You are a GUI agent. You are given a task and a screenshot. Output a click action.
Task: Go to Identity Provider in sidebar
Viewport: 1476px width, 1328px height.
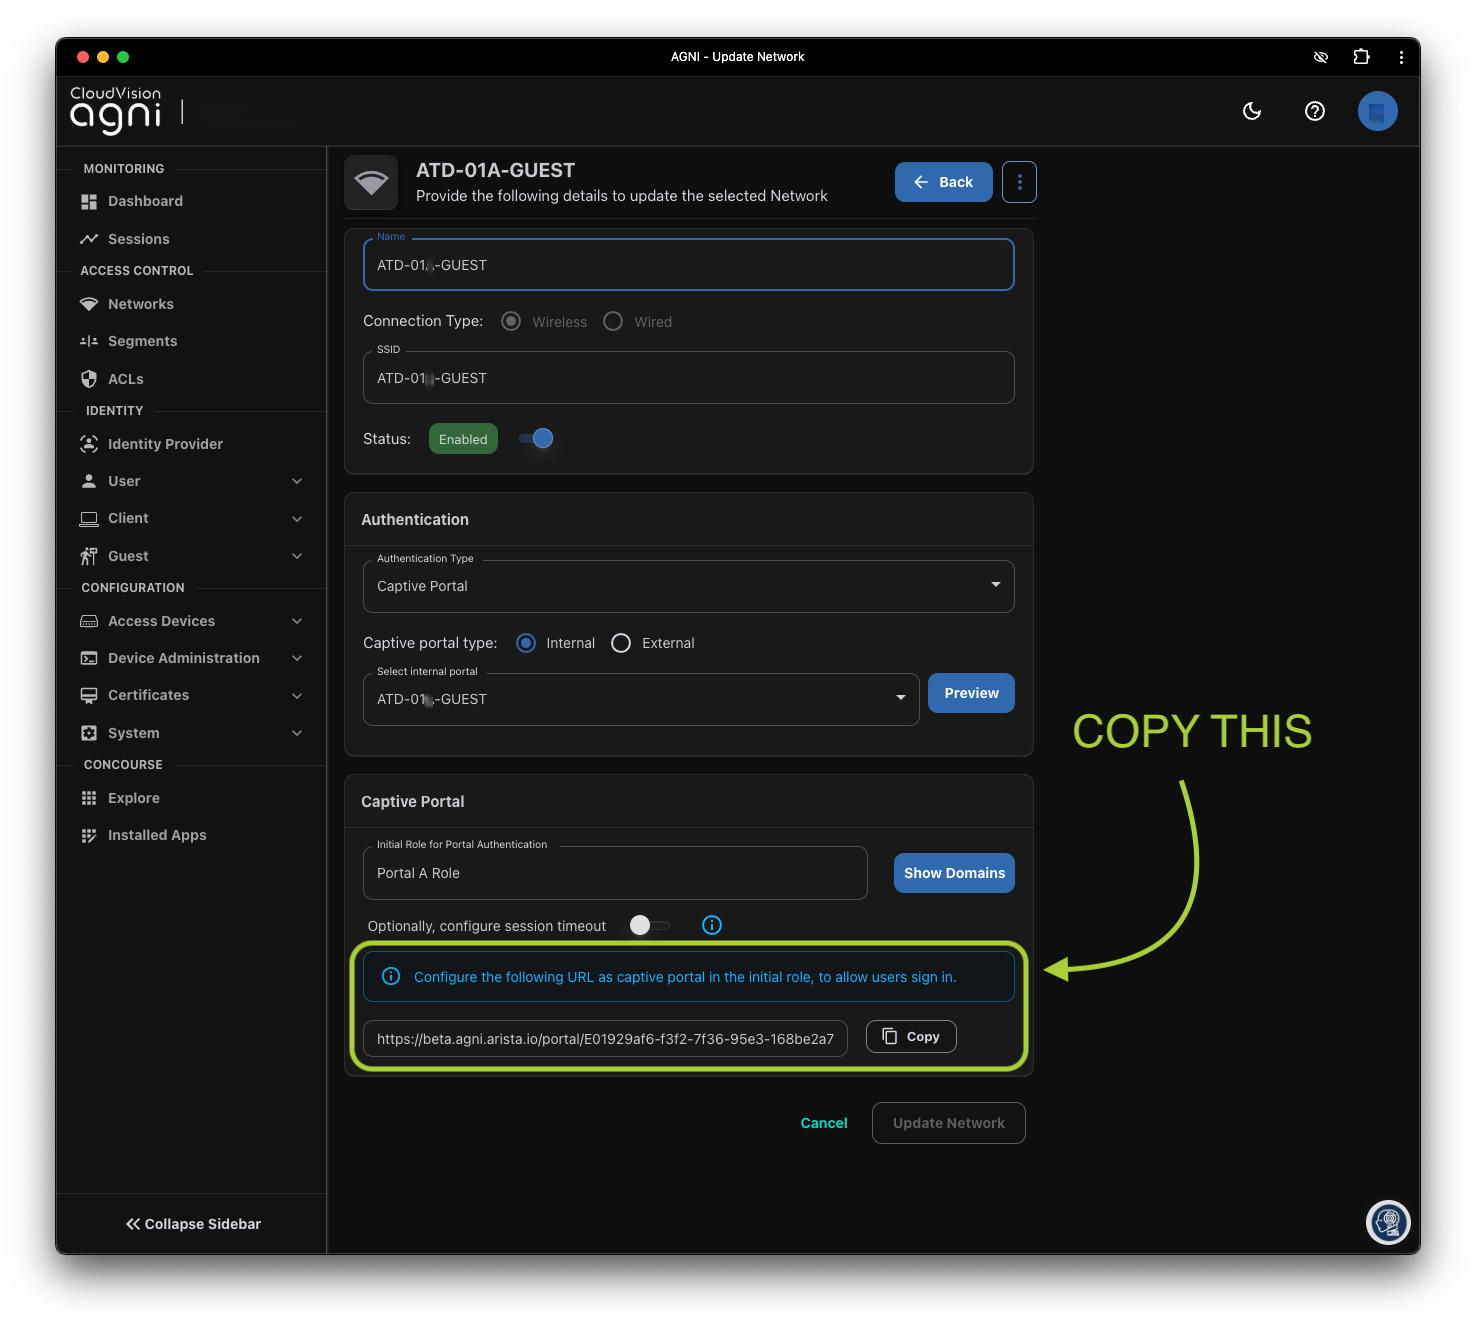tap(165, 444)
